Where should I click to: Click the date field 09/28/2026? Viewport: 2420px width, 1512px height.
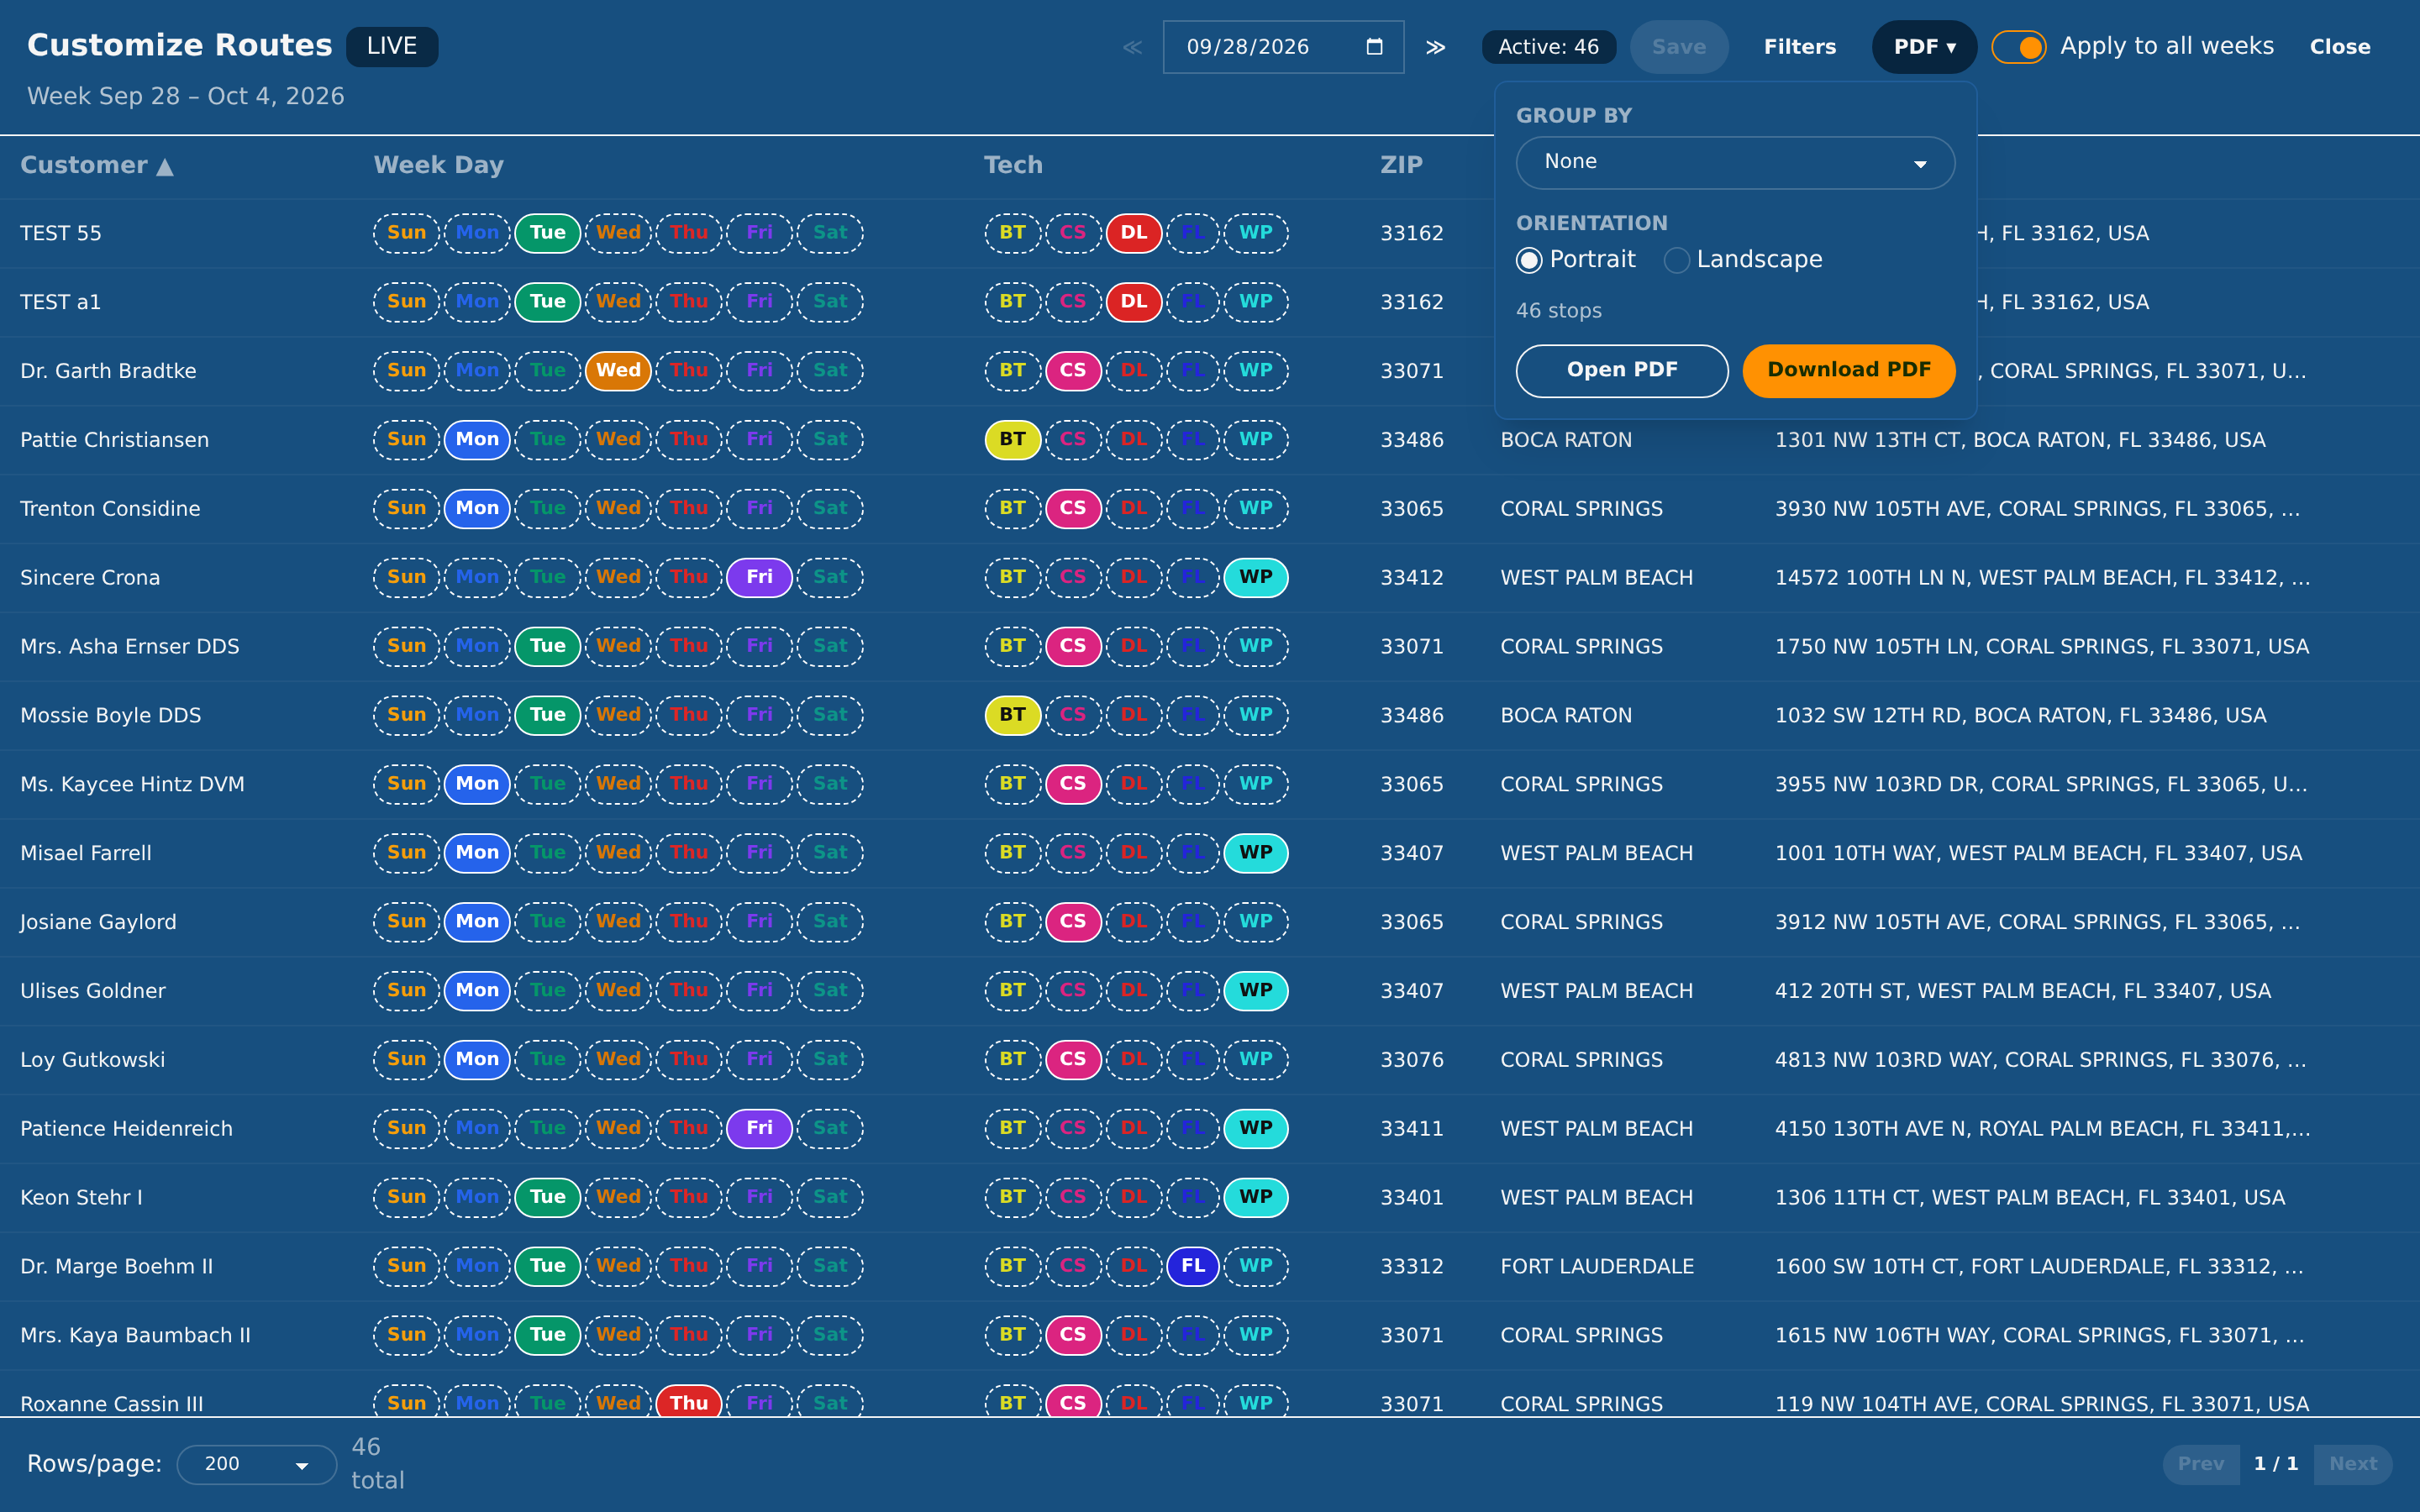tap(1283, 47)
